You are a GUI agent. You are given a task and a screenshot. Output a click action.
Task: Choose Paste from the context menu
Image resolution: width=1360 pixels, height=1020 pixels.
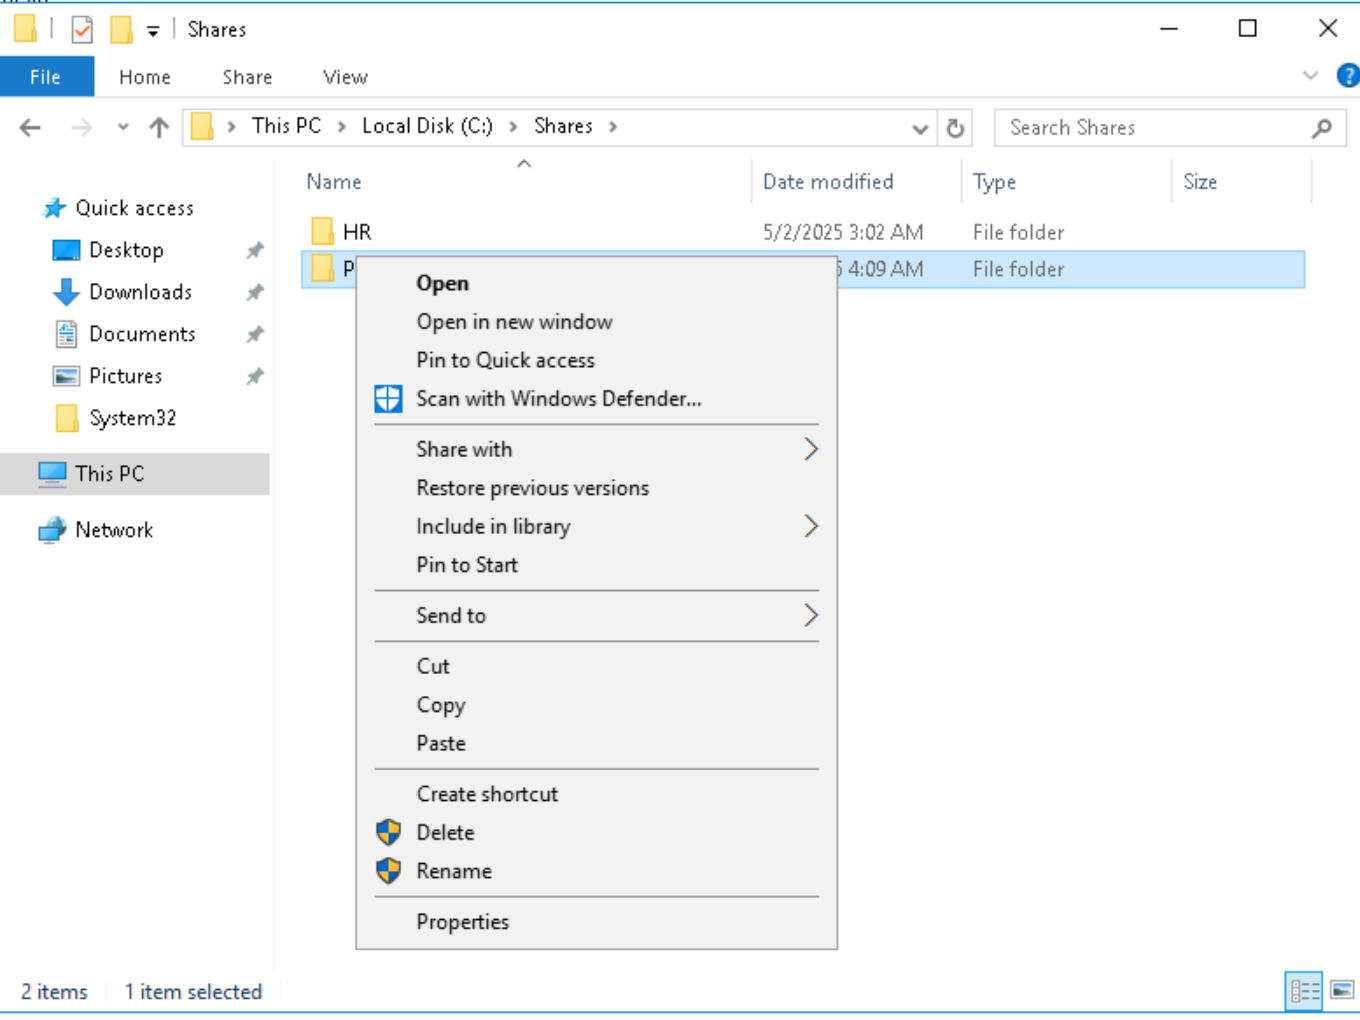pyautogui.click(x=596, y=743)
